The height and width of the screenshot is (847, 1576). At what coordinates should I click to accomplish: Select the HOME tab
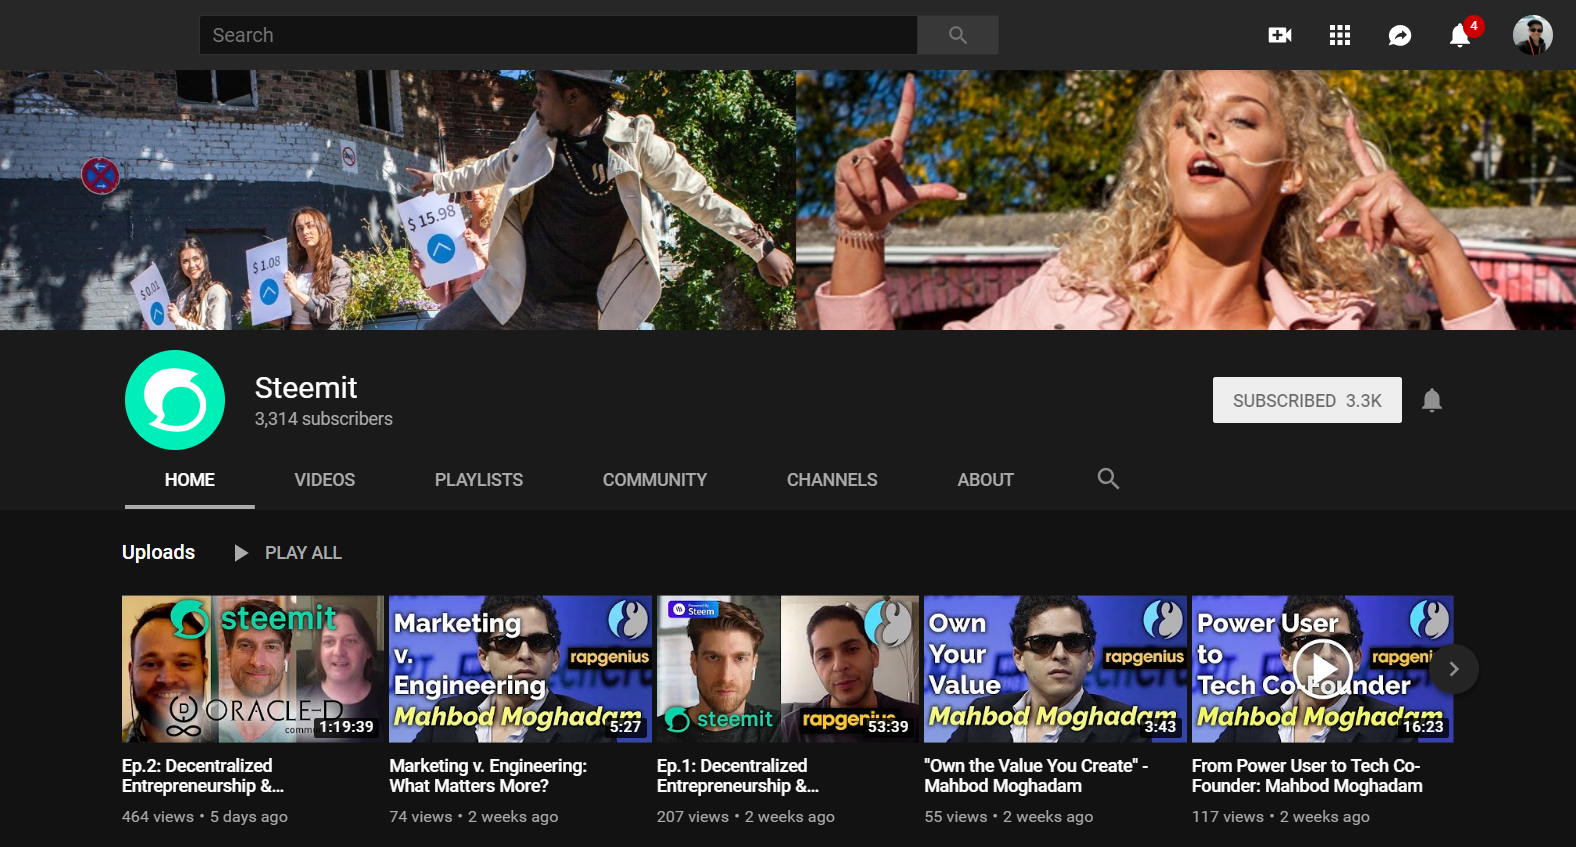(190, 480)
